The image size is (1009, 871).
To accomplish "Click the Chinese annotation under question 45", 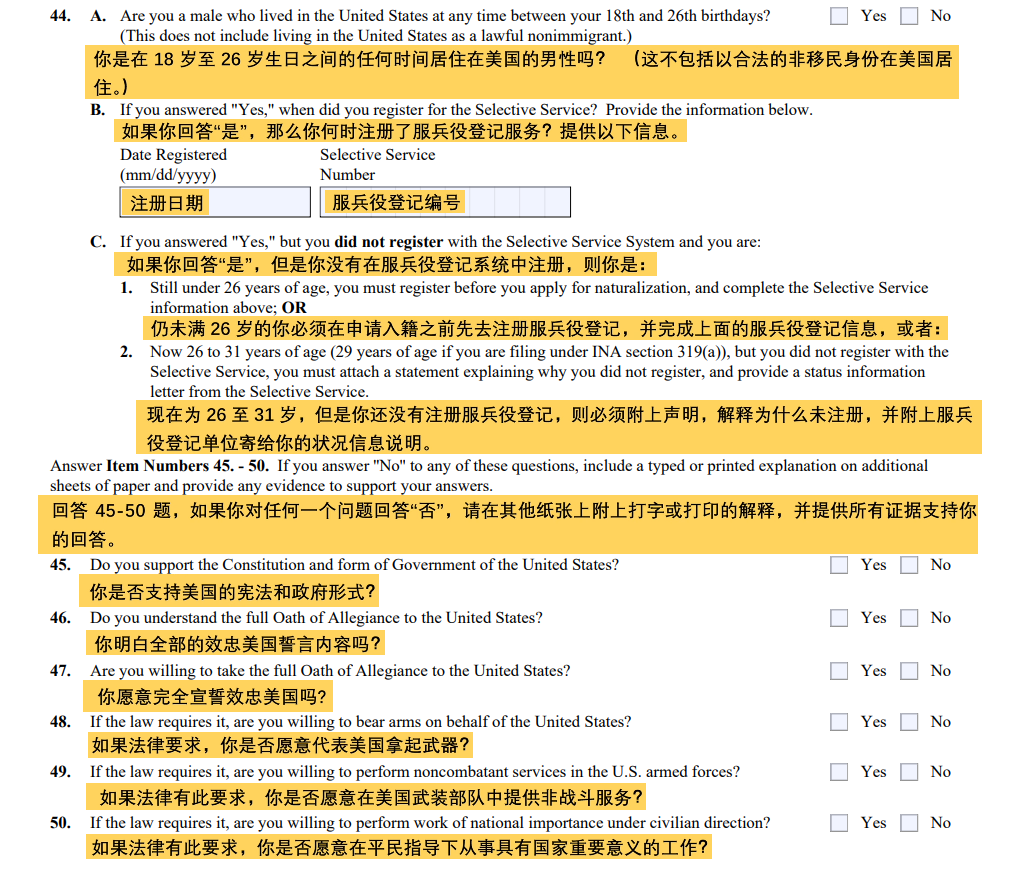I will [234, 591].
